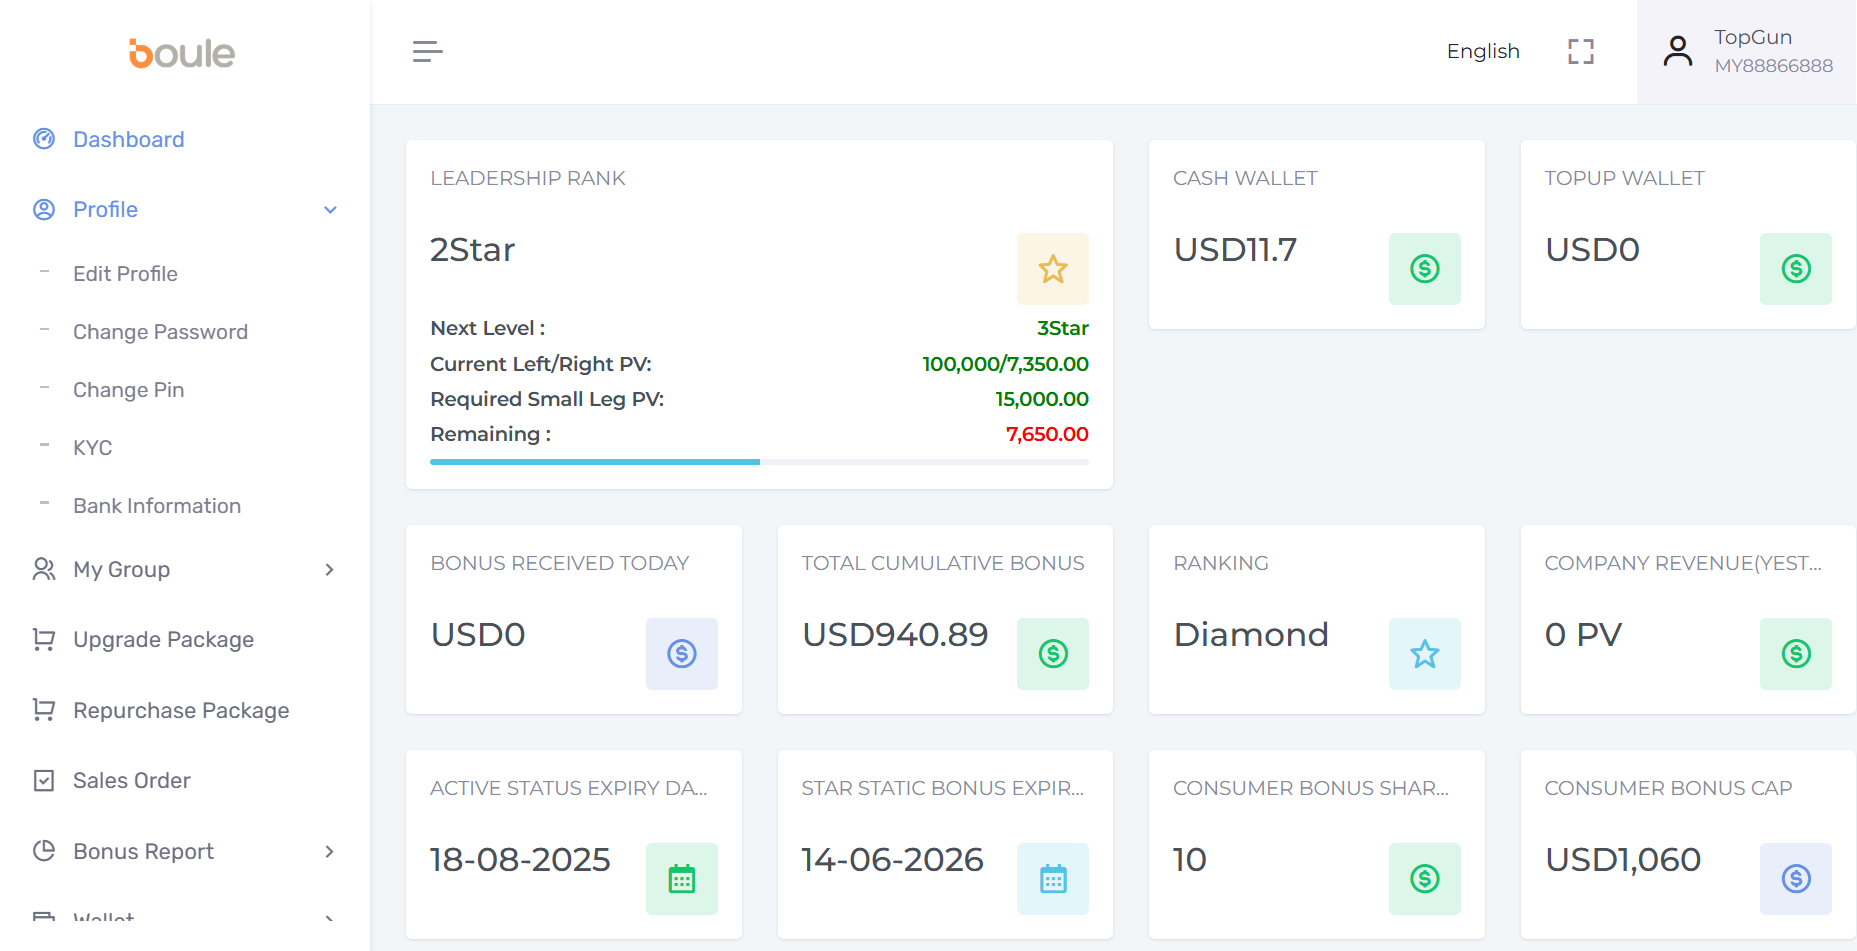Go to the Dashboard menu item
The width and height of the screenshot is (1857, 951).
click(128, 140)
